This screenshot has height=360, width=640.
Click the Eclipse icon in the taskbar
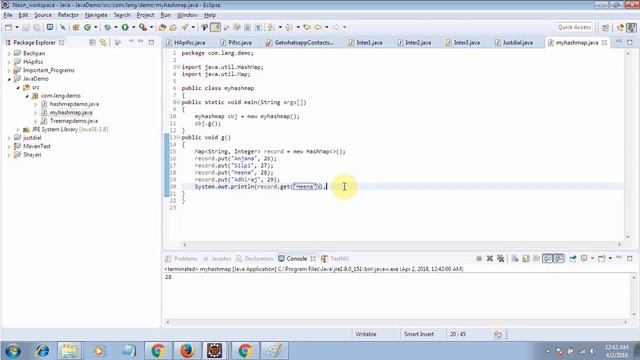click(214, 351)
